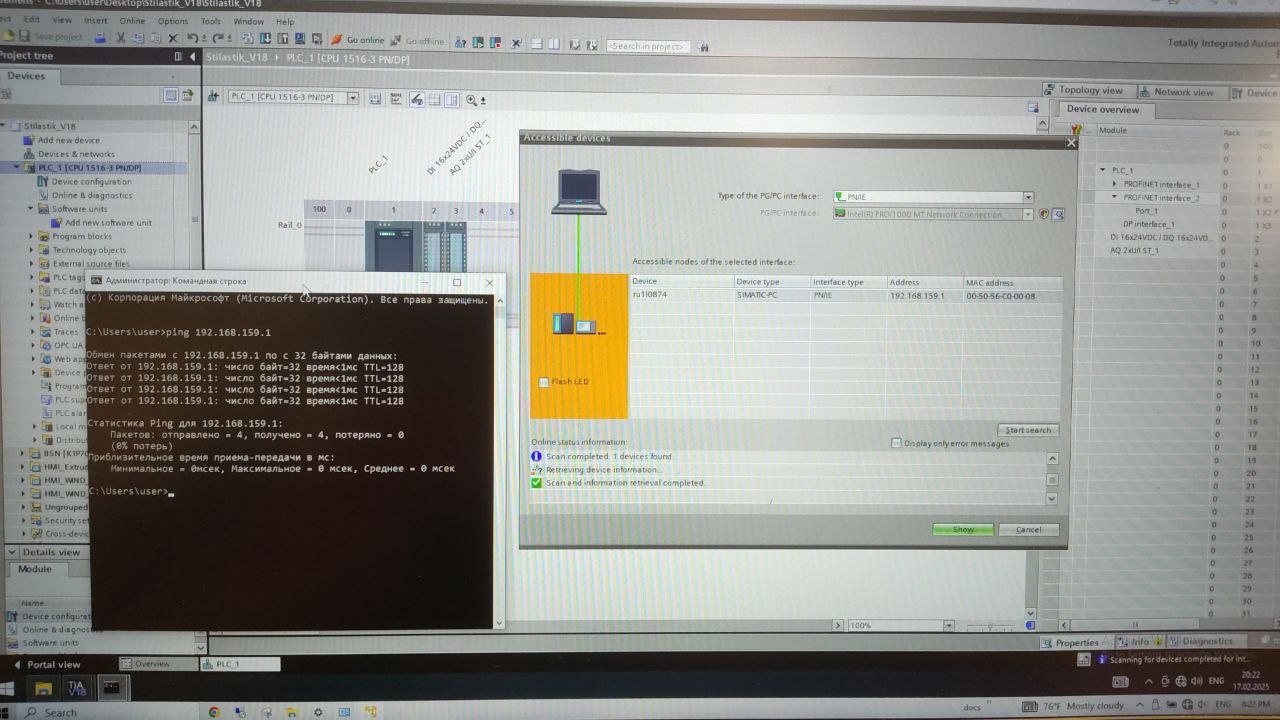Screen dimensions: 1280x720
Task: Click the Command Prompt taskbar icon
Action: (x=111, y=688)
